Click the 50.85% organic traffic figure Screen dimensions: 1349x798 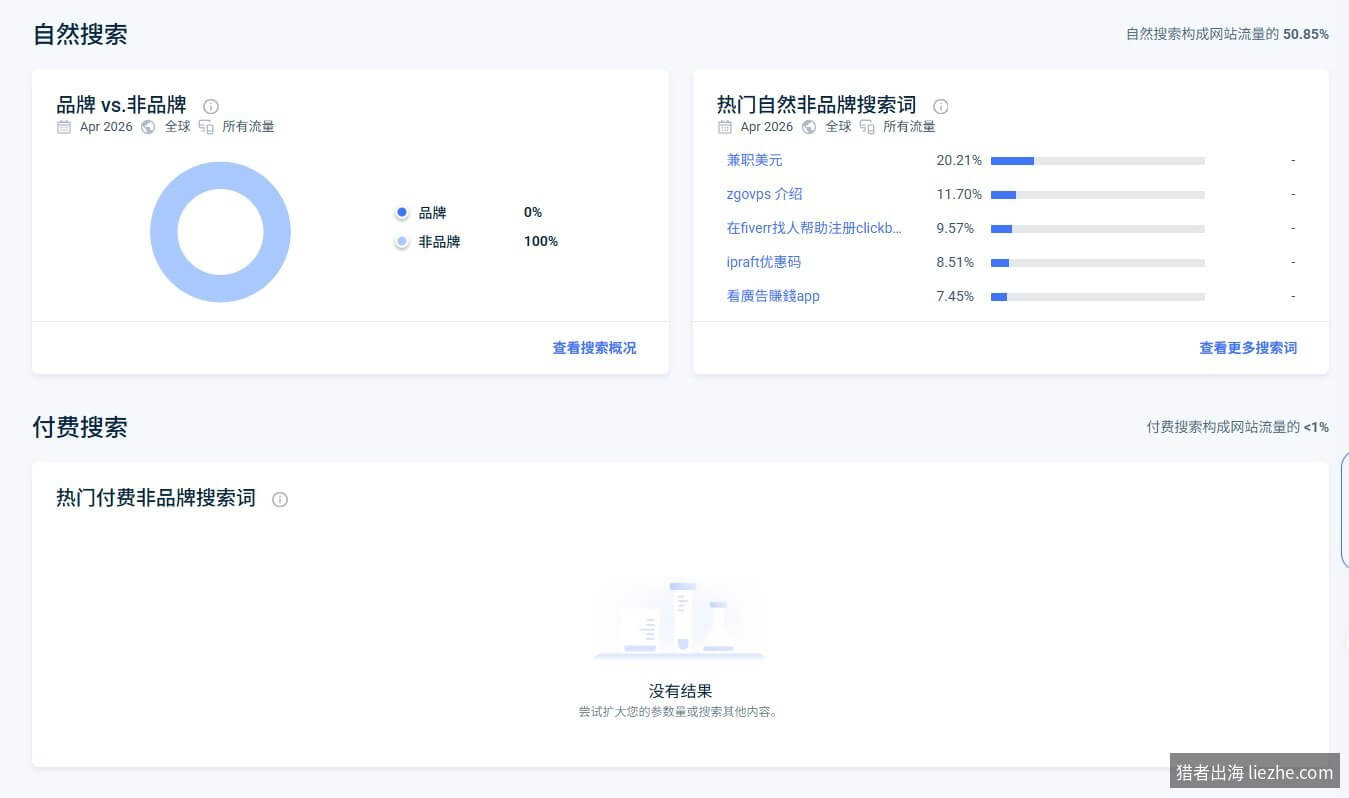click(x=1306, y=34)
